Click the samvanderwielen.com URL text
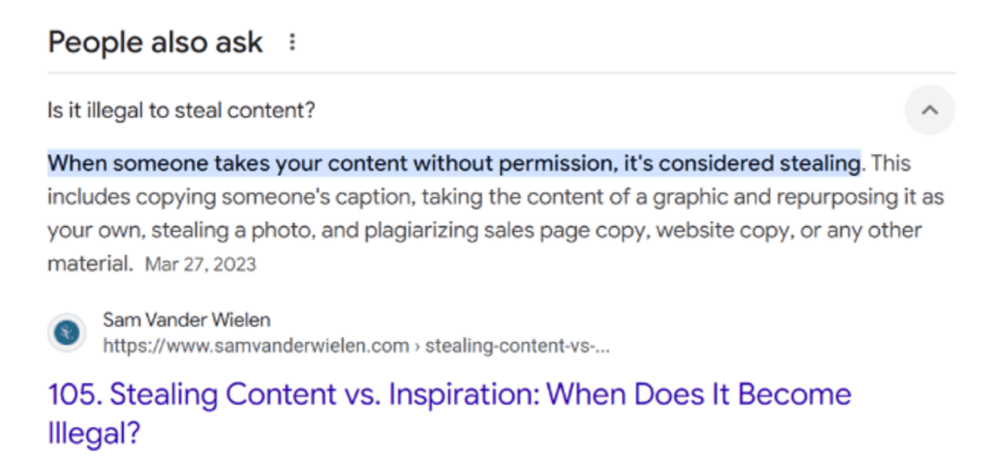Image resolution: width=990 pixels, height=465 pixels. point(256,346)
